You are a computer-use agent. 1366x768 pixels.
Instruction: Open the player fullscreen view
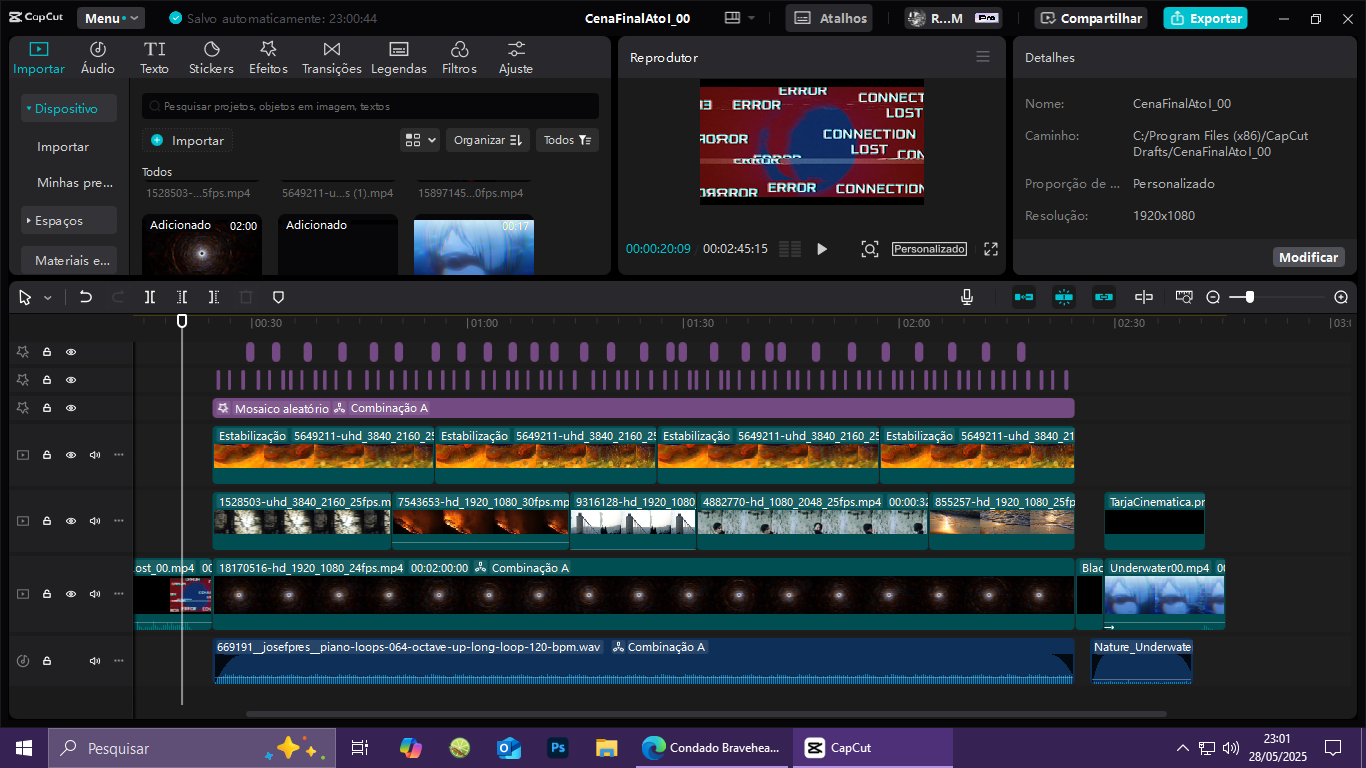(991, 249)
